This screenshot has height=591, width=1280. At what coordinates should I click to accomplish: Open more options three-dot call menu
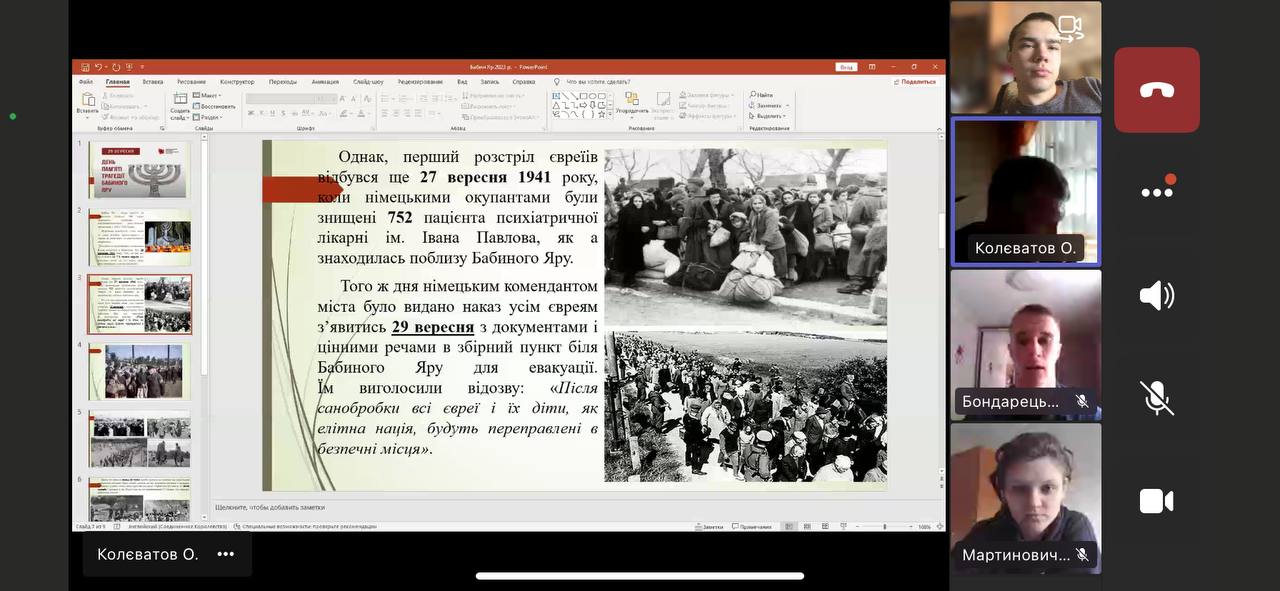click(1156, 192)
